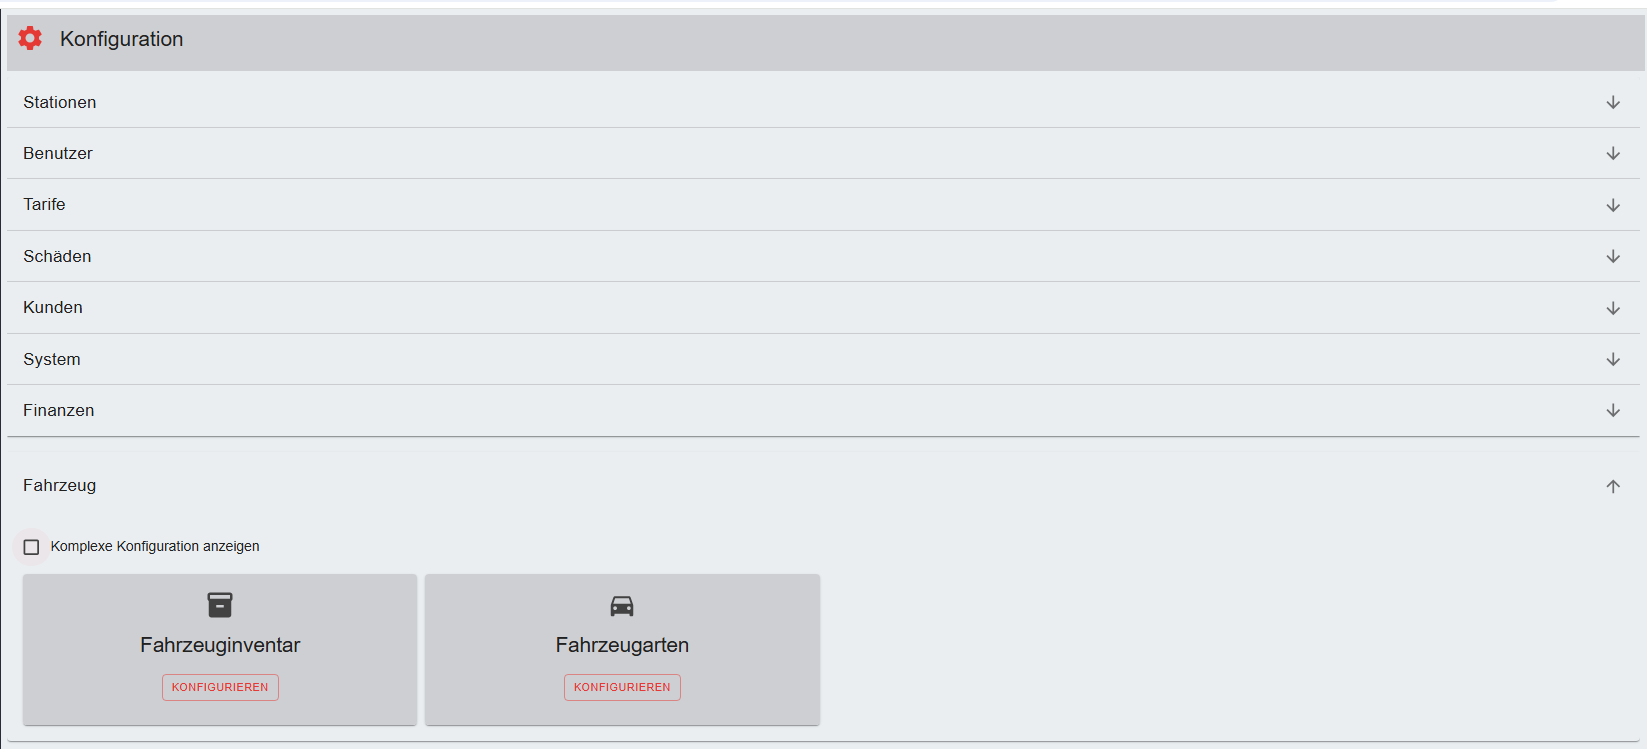1647x749 pixels.
Task: Expand Finanzen with its arrow
Action: 1613,411
